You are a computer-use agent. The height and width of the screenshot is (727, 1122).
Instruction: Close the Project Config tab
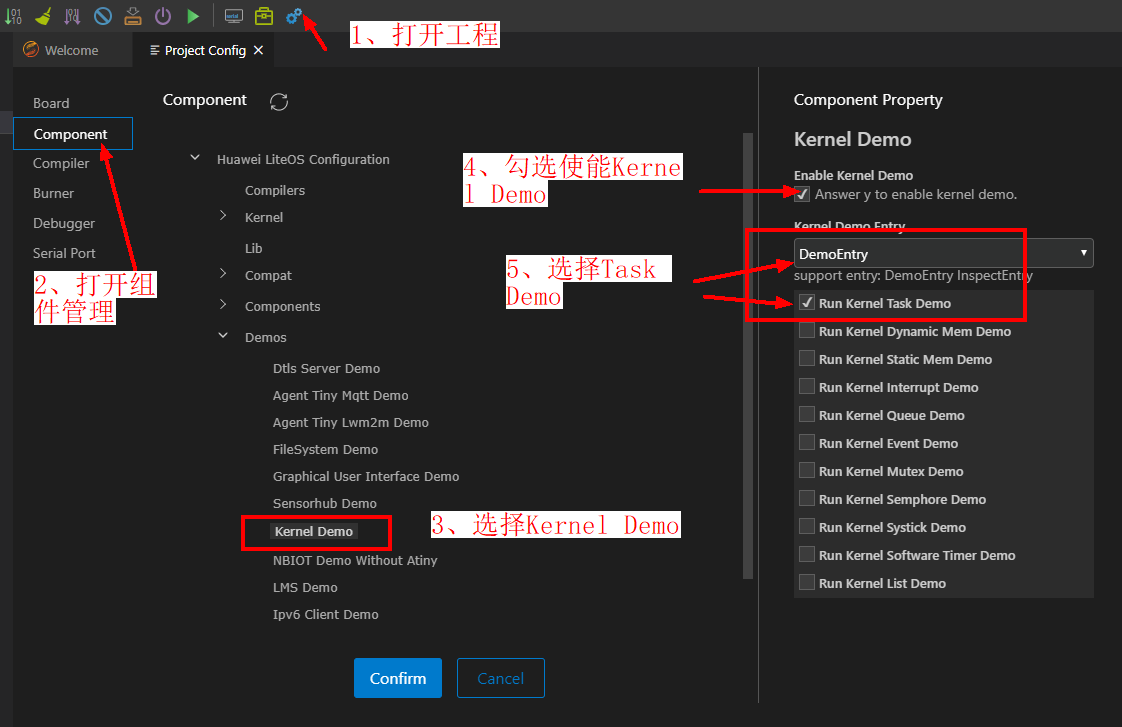258,50
